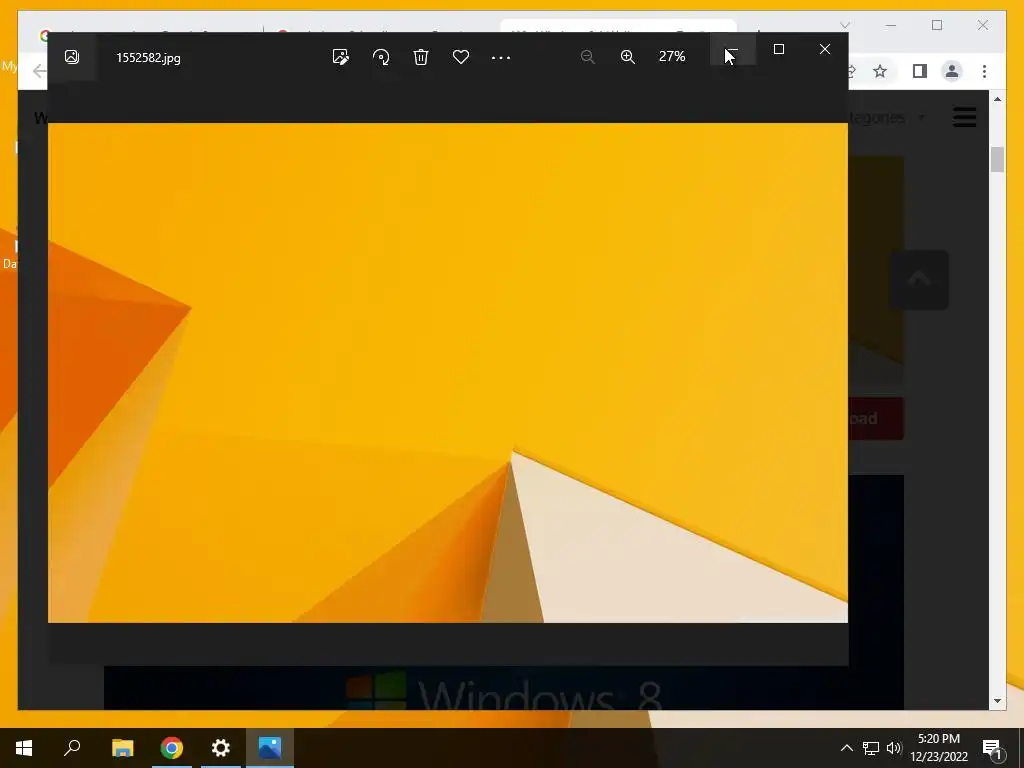Open volume speaker tray icon
1024x768 pixels.
894,748
